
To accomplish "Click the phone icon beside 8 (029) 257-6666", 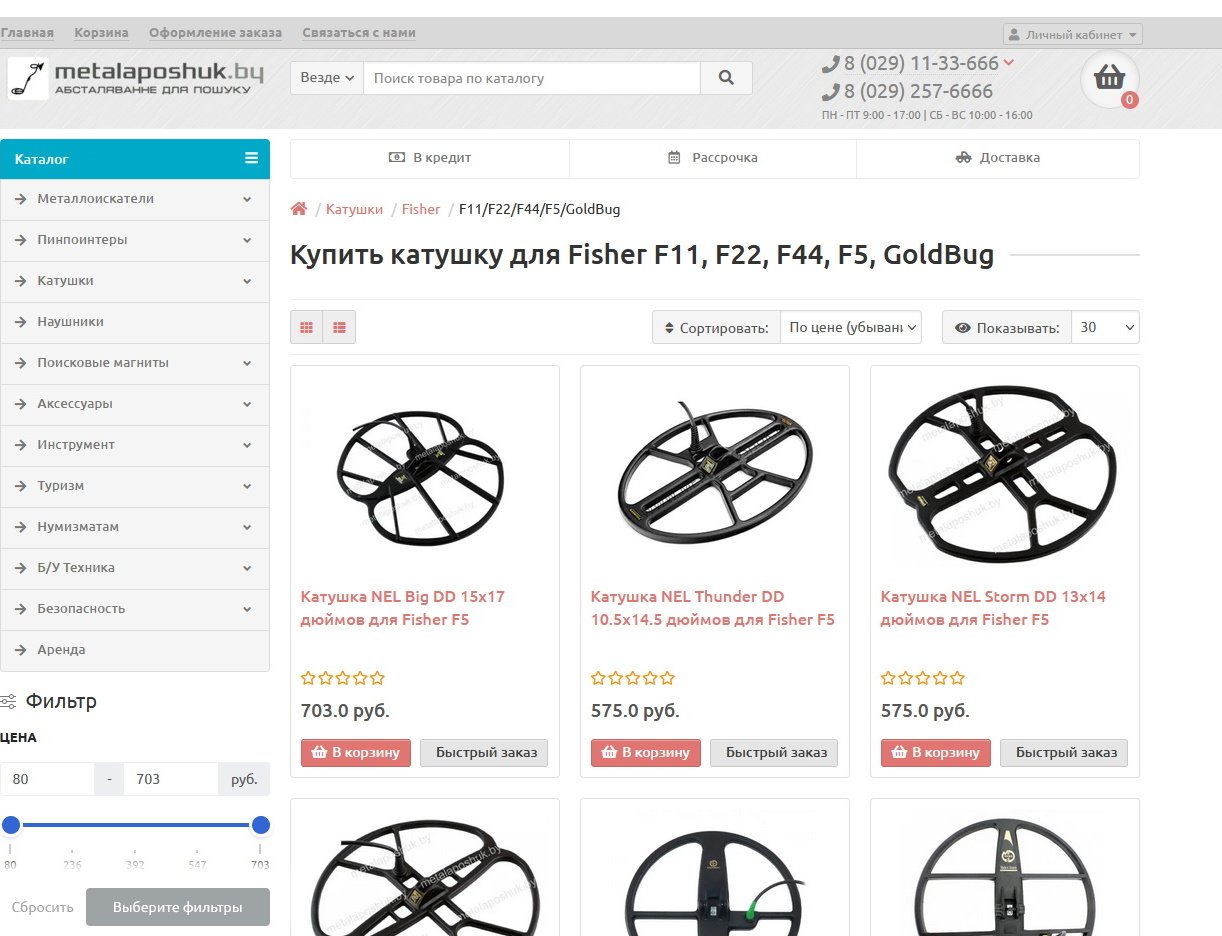I will click(x=831, y=92).
